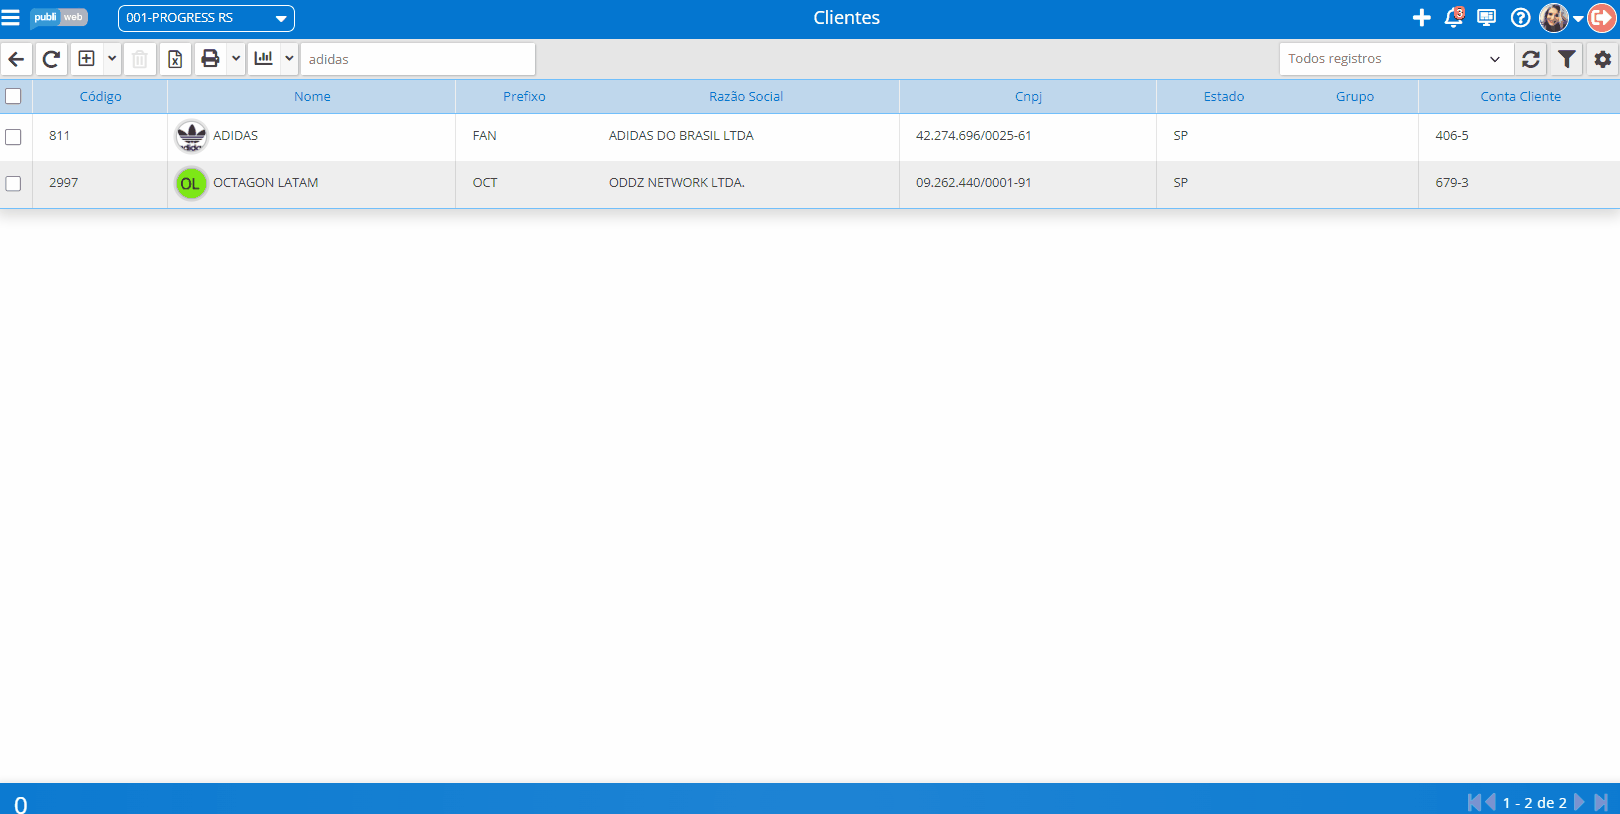Expand the print options arrow

[236, 59]
